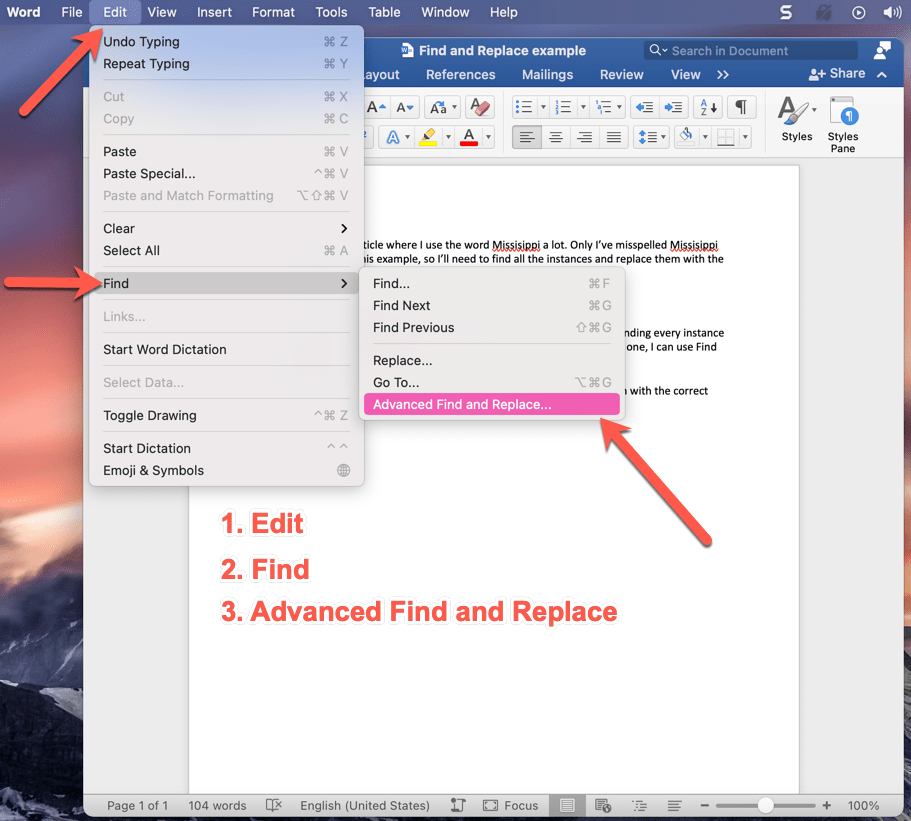Expand the Clear submenu
911x821 pixels.
225,228
